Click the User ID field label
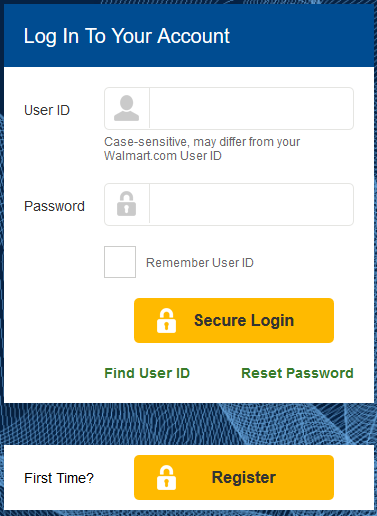The height and width of the screenshot is (516, 377). [x=47, y=110]
